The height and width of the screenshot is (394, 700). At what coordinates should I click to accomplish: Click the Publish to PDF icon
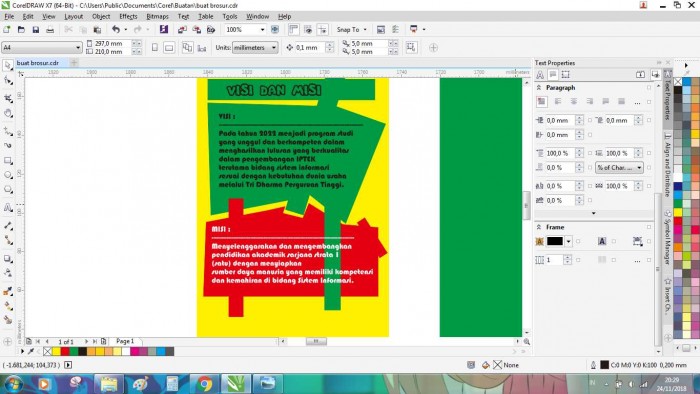tap(211, 29)
